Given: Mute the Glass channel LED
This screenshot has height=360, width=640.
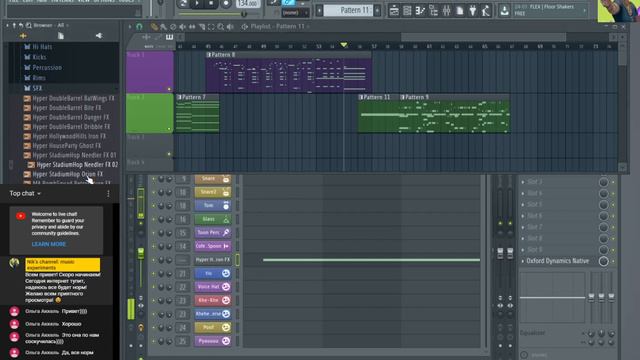Looking at the screenshot, I should coord(154,219).
